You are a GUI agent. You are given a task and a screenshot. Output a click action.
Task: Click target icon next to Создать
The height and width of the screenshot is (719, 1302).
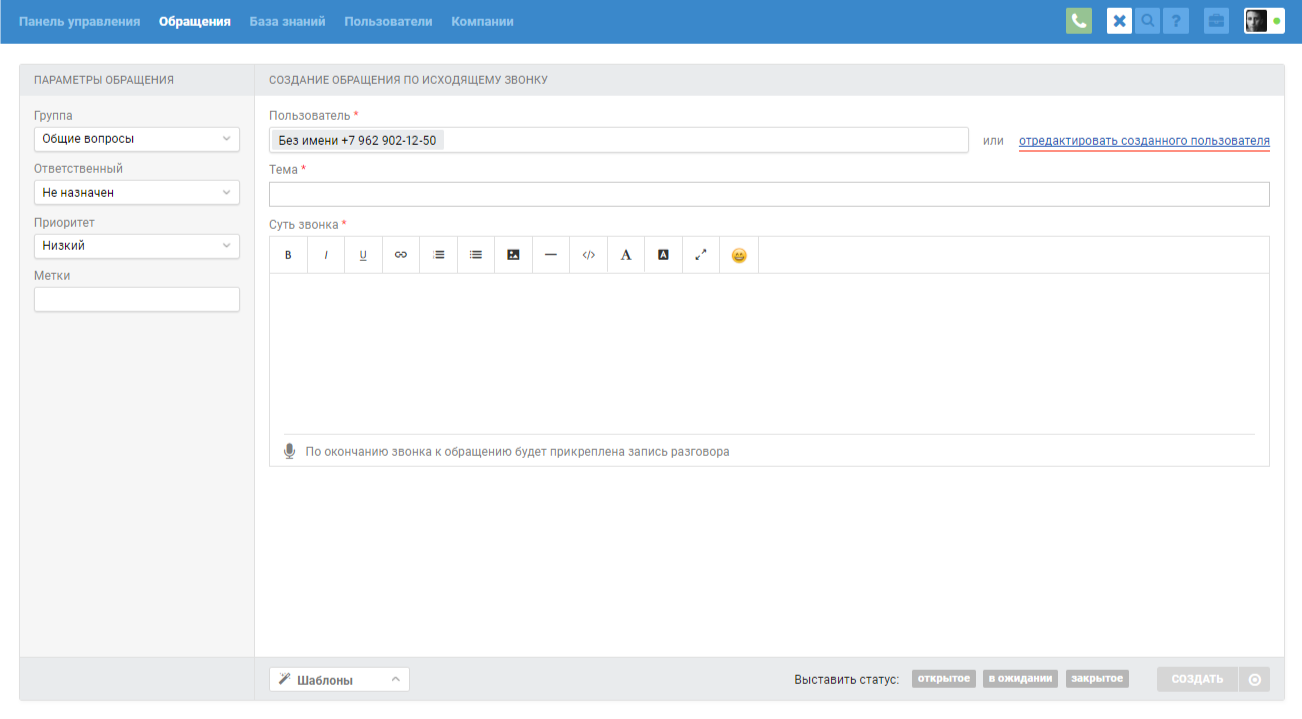(1254, 679)
